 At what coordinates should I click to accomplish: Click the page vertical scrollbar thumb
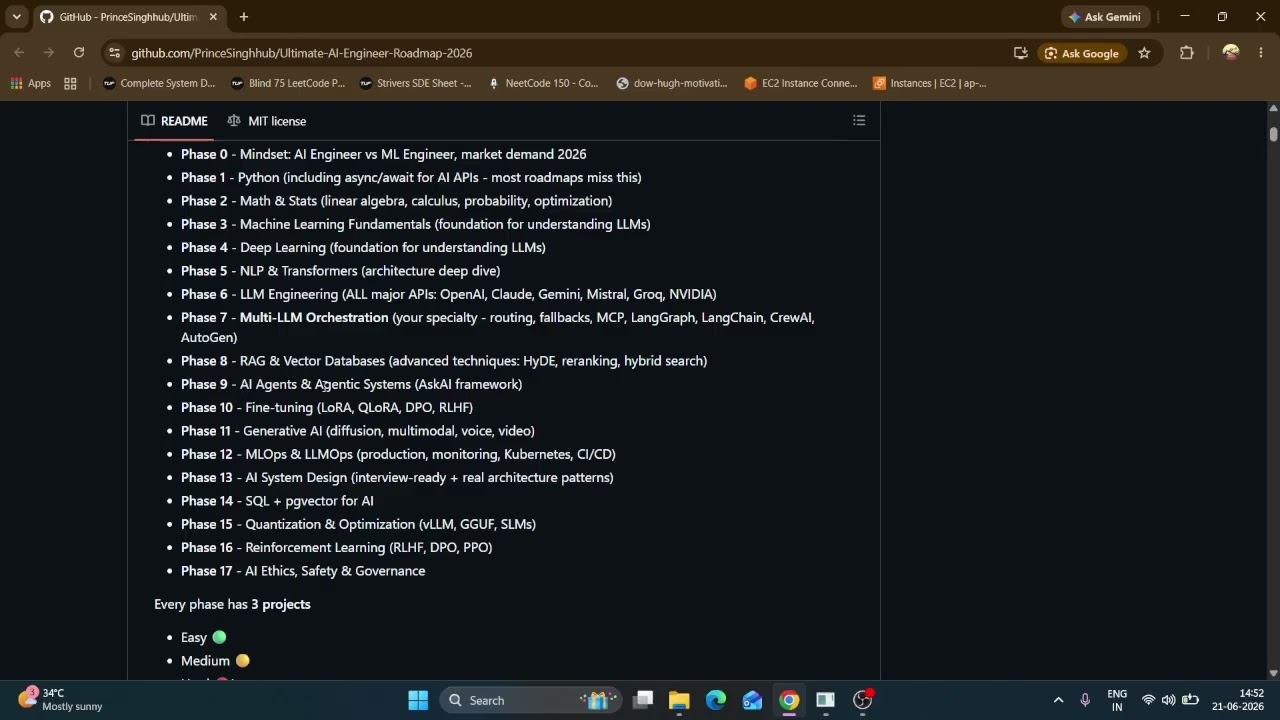[x=1273, y=134]
